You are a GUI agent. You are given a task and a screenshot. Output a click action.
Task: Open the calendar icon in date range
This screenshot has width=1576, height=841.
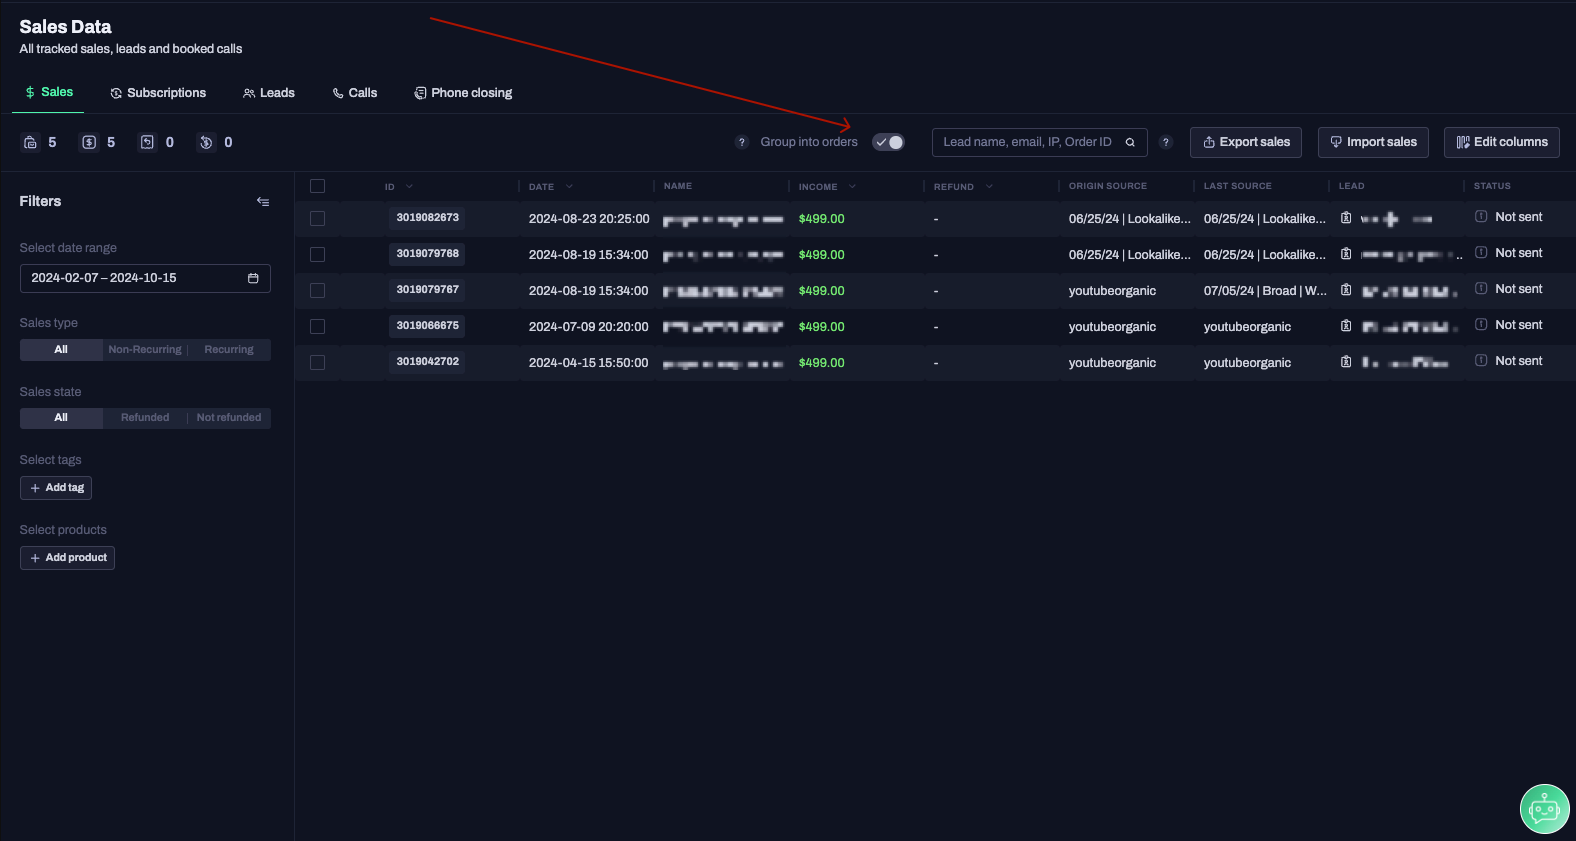[253, 278]
